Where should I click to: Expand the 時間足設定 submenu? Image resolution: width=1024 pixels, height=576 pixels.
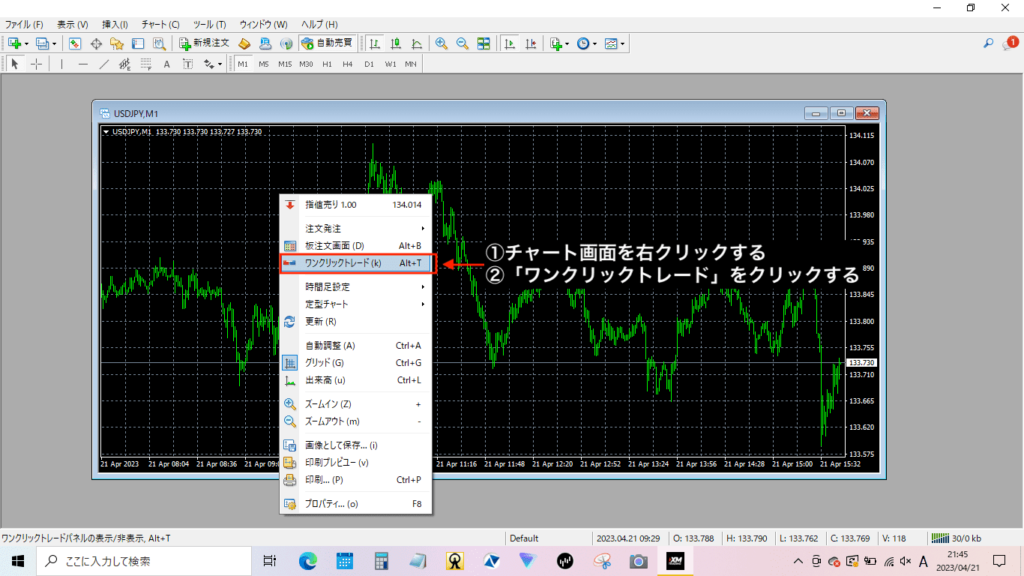click(357, 287)
